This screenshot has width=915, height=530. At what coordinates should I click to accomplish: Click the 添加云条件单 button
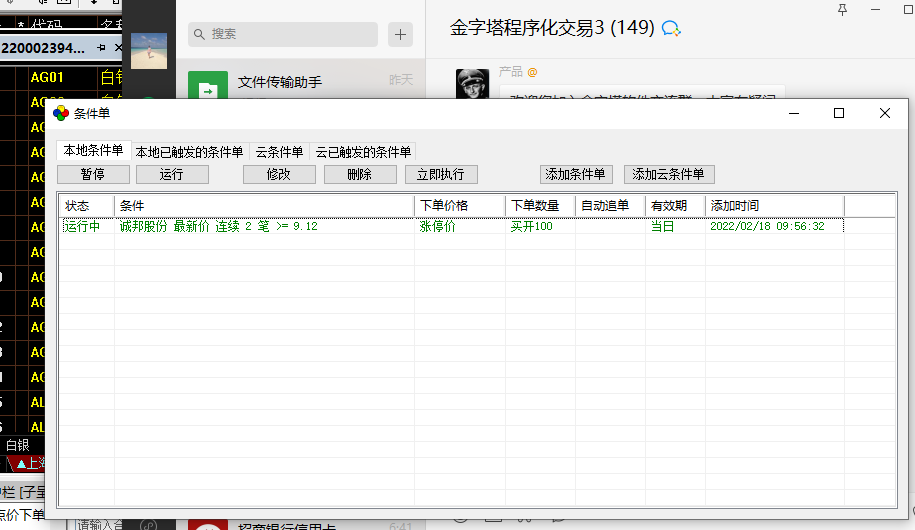(x=669, y=175)
